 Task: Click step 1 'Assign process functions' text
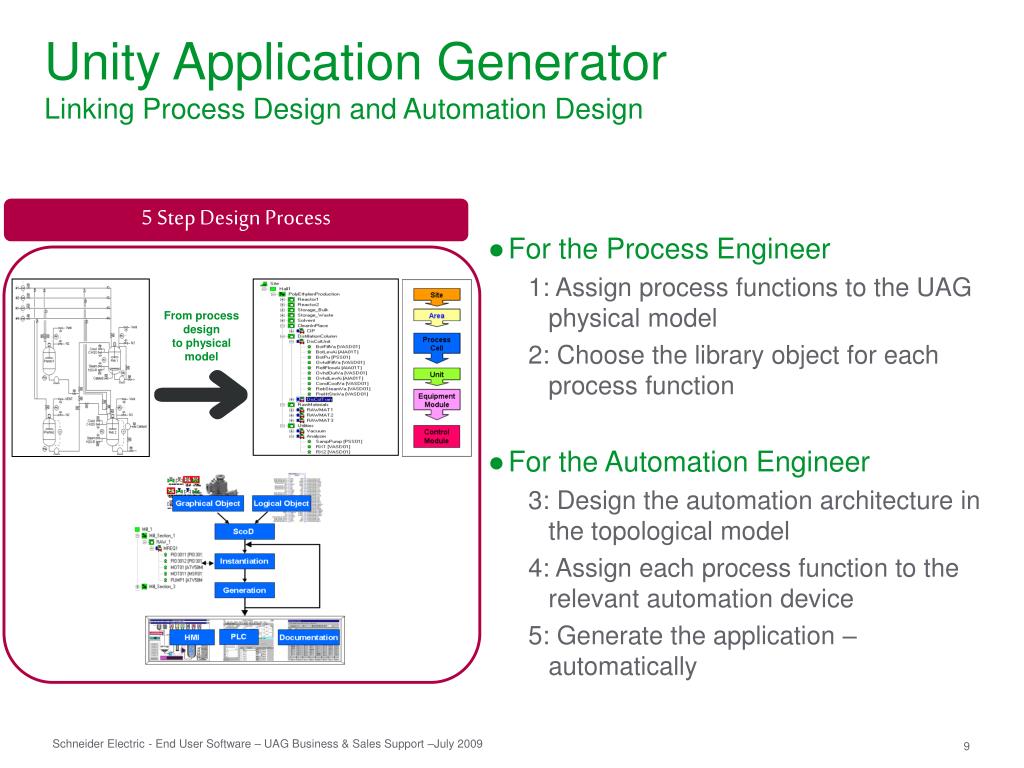750,302
